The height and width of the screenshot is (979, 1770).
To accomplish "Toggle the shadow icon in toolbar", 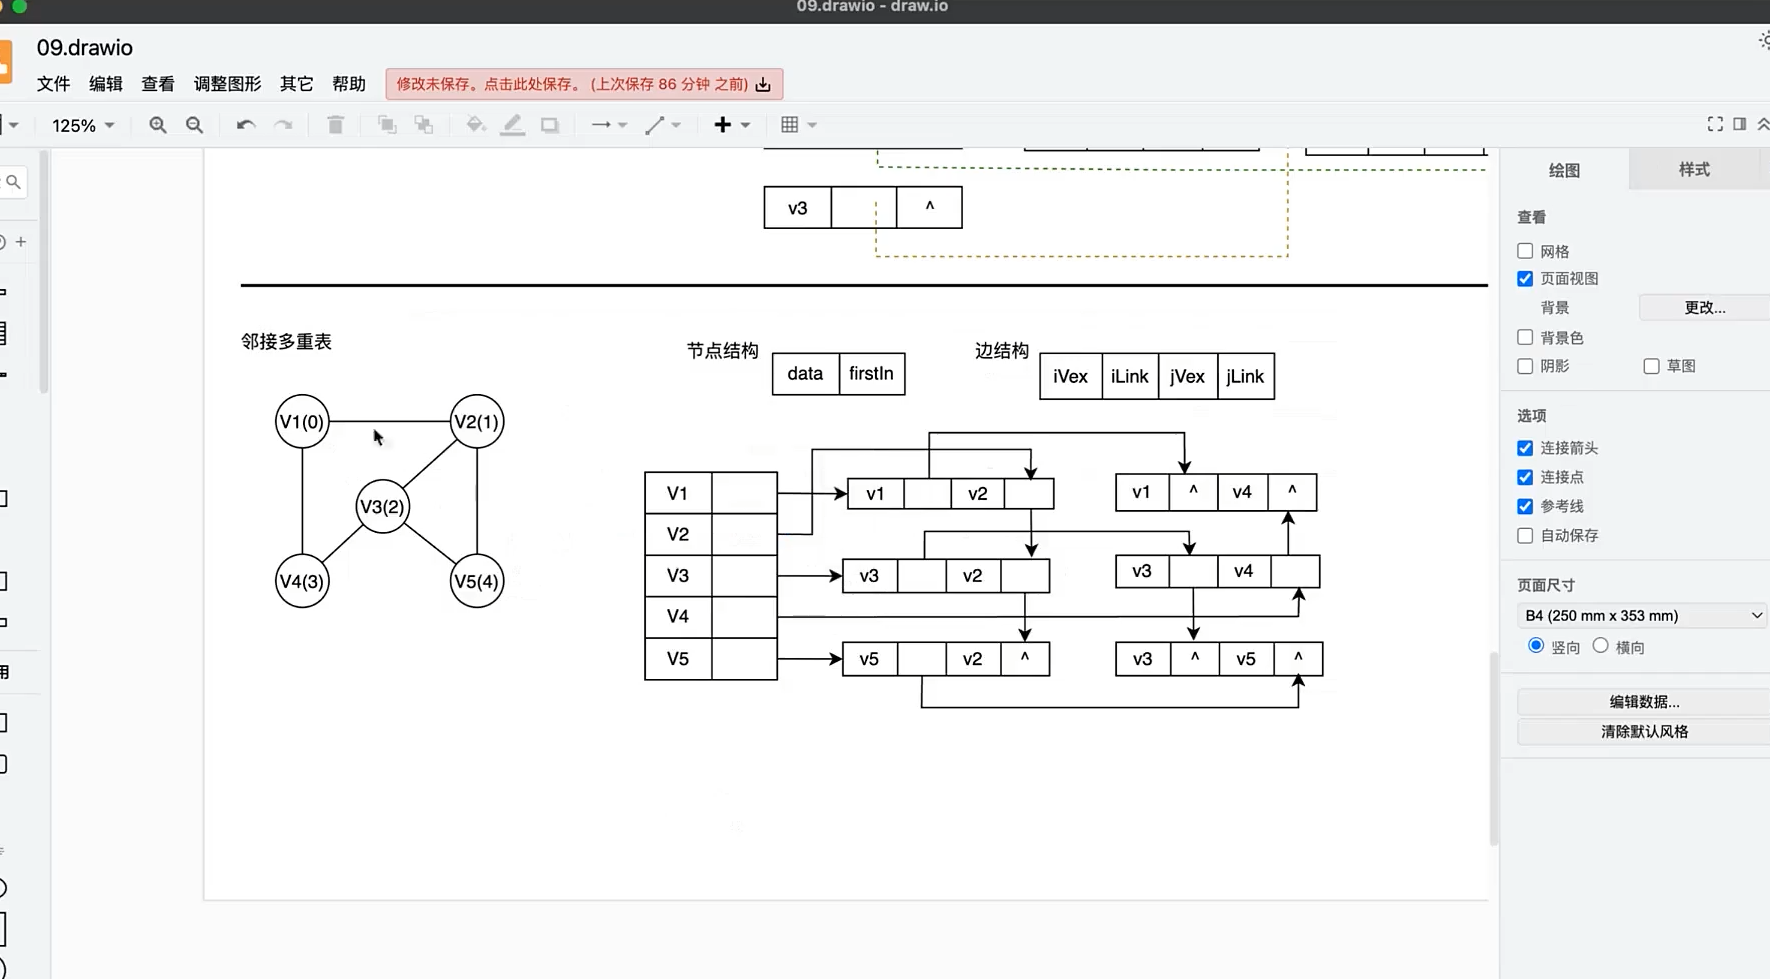I will 550,125.
